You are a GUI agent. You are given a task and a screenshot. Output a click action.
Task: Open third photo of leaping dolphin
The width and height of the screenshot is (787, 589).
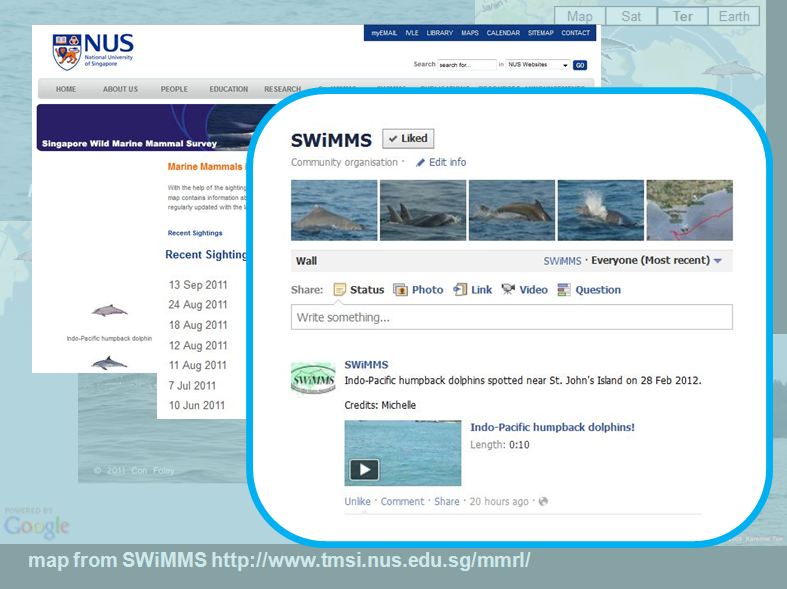(512, 210)
